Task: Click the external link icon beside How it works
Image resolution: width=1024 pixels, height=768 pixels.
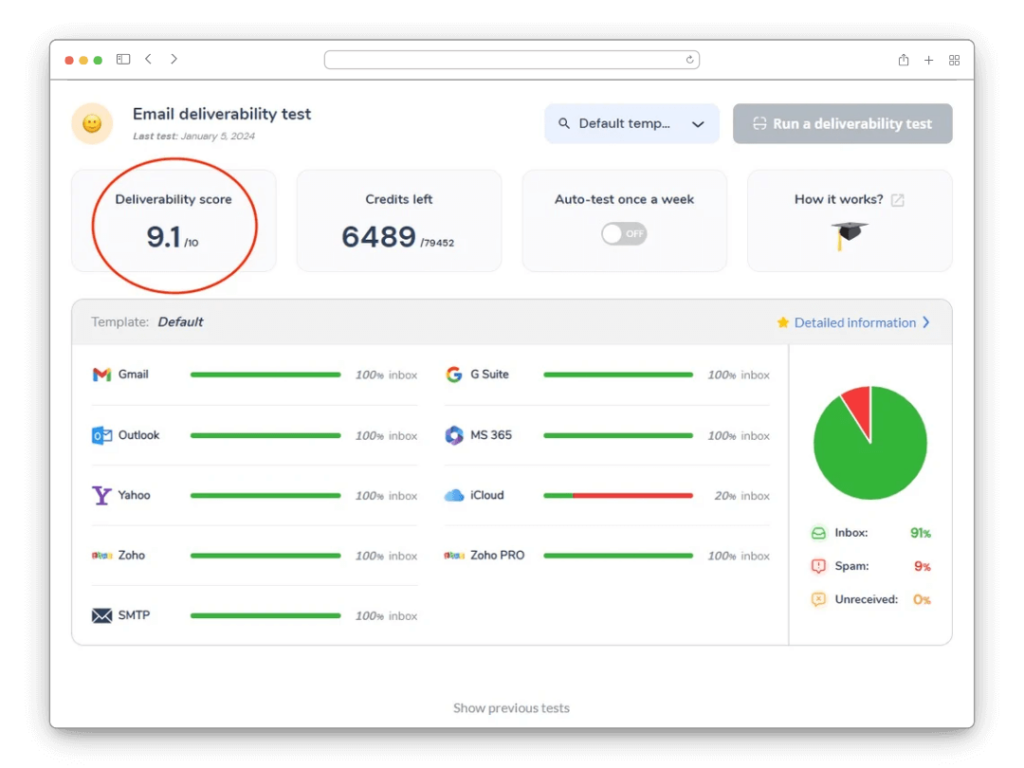Action: pos(898,200)
